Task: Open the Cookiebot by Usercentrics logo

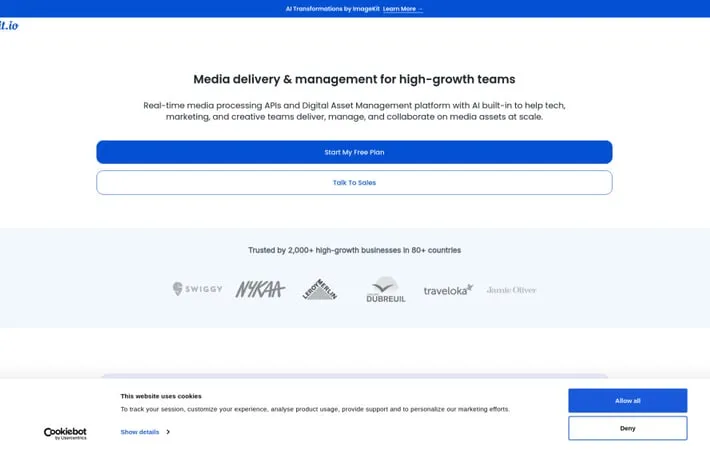Action: (x=65, y=433)
